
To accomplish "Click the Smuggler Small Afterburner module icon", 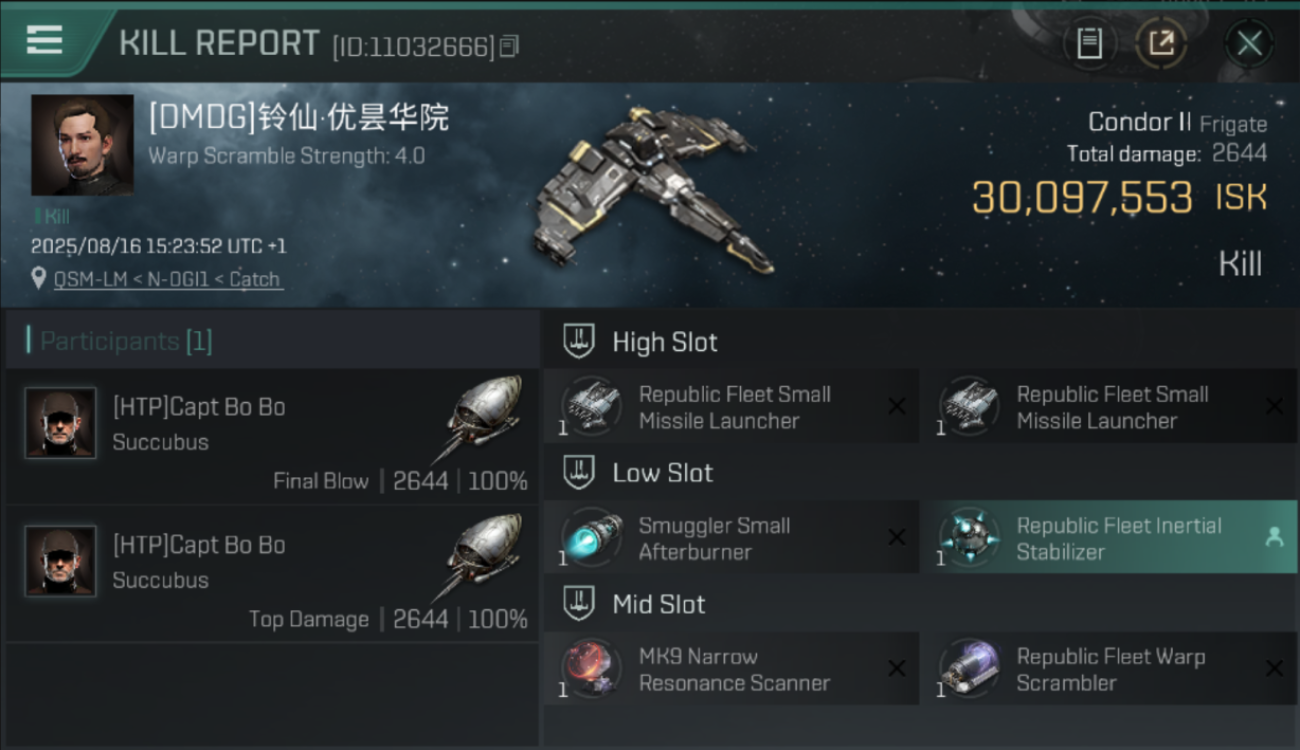I will coord(592,538).
